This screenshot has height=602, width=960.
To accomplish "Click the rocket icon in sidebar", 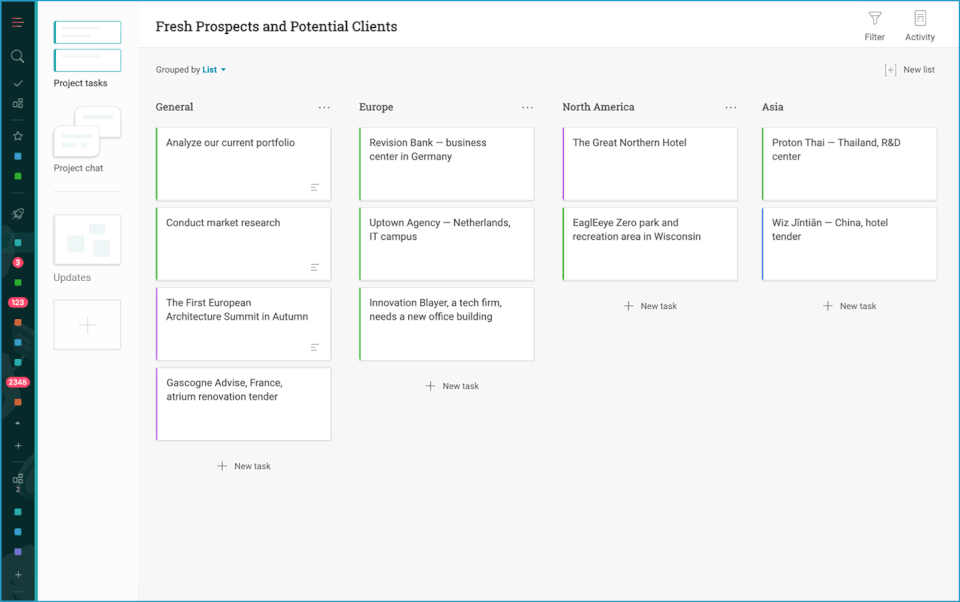I will (18, 214).
